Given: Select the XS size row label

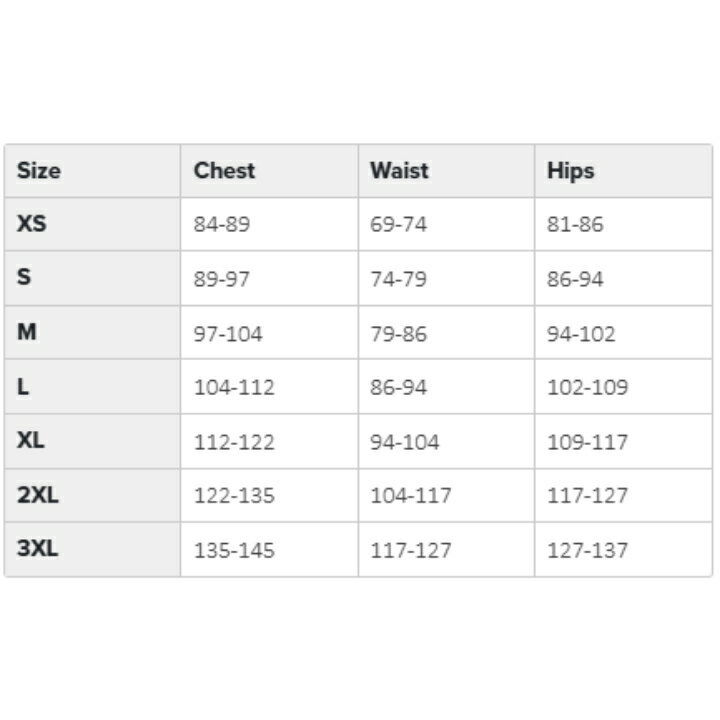Looking at the screenshot, I should (32, 224).
